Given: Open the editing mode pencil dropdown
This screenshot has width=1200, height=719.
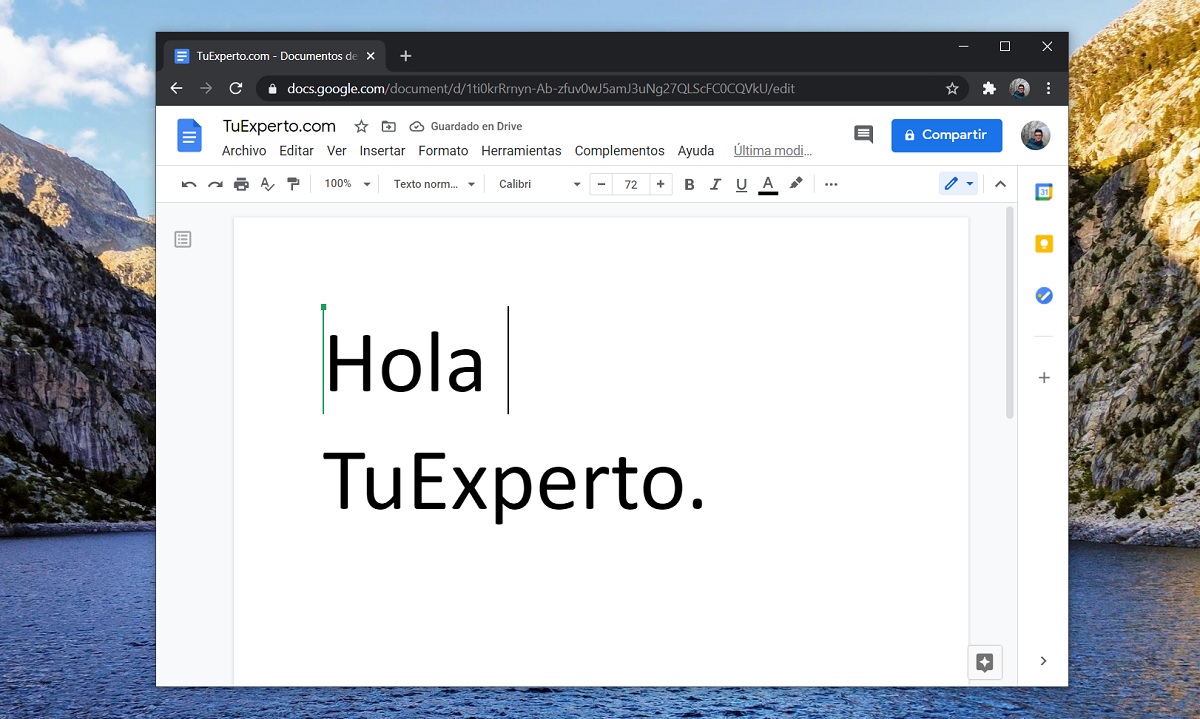Looking at the screenshot, I should [x=958, y=184].
